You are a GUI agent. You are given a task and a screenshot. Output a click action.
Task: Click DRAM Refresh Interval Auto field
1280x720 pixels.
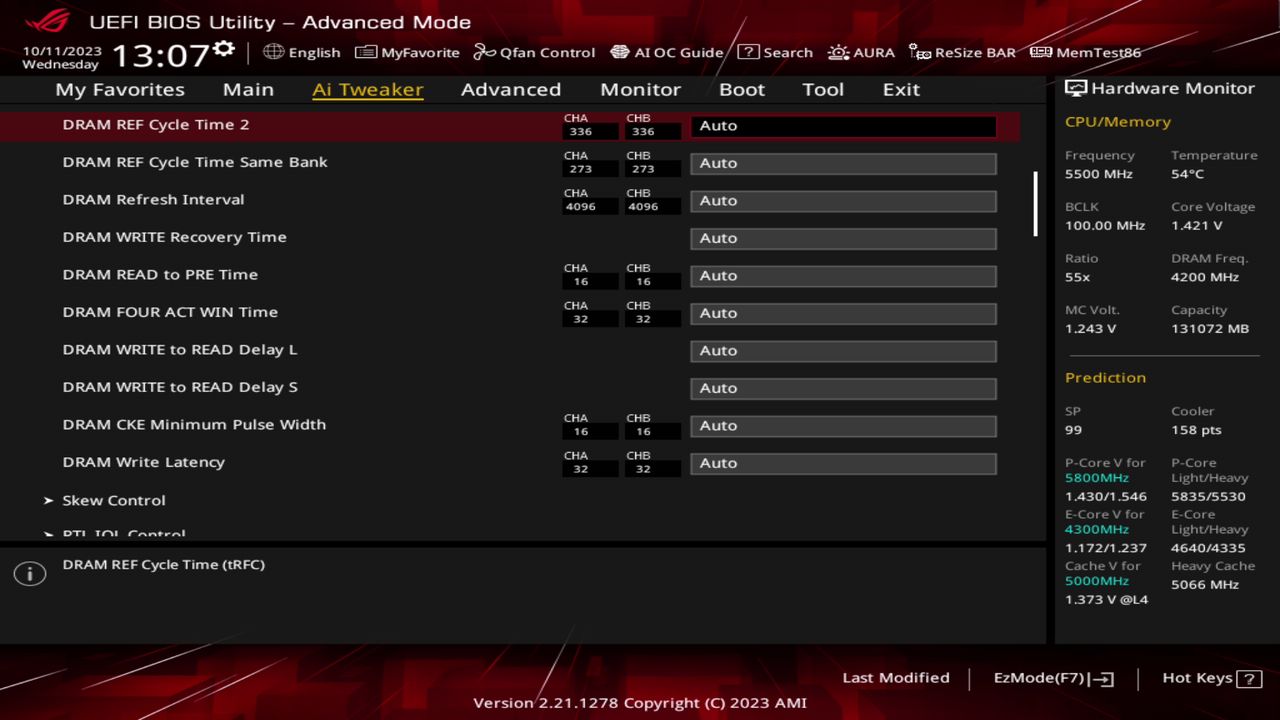pos(843,201)
